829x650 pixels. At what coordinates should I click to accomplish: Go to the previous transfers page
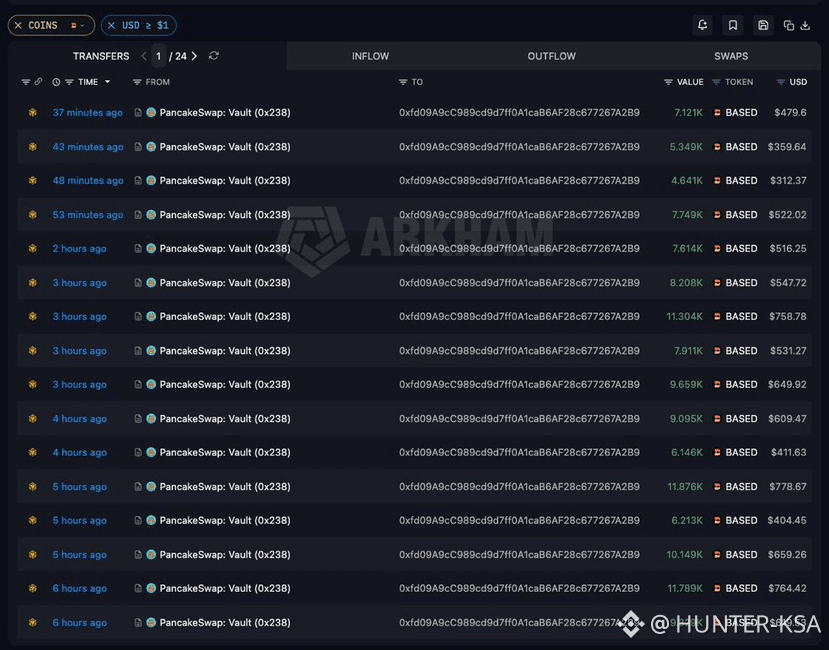click(x=144, y=56)
